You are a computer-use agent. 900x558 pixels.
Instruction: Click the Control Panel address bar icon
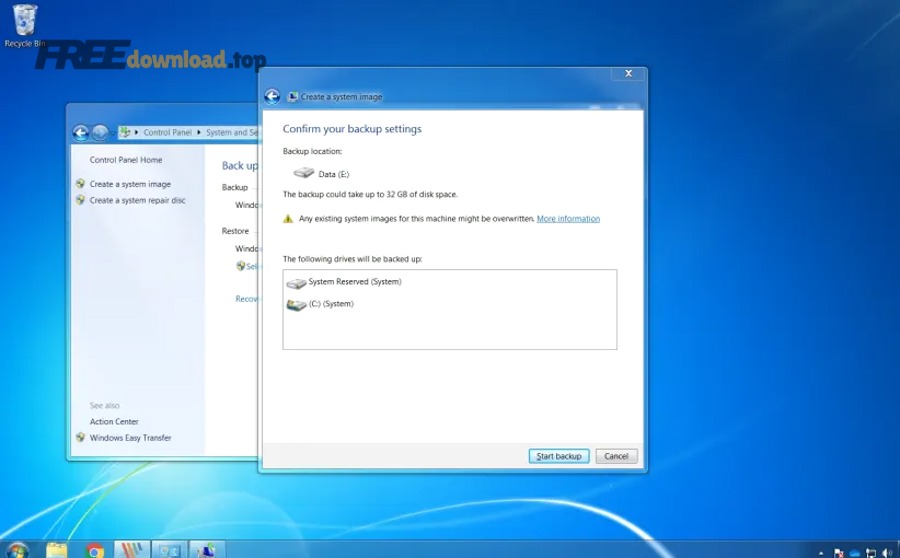coord(125,133)
